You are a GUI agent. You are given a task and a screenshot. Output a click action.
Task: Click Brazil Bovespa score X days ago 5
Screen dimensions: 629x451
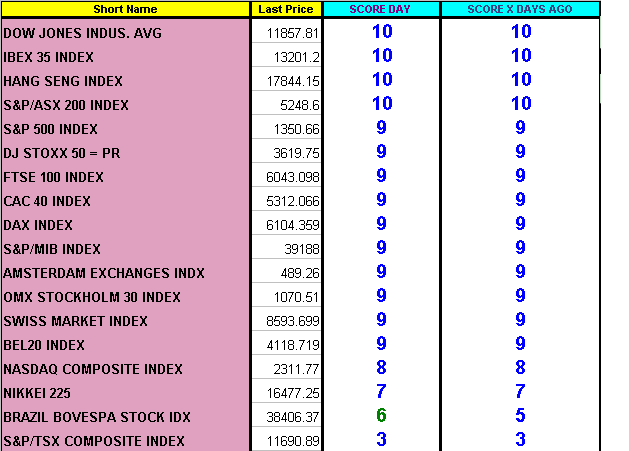tap(520, 415)
